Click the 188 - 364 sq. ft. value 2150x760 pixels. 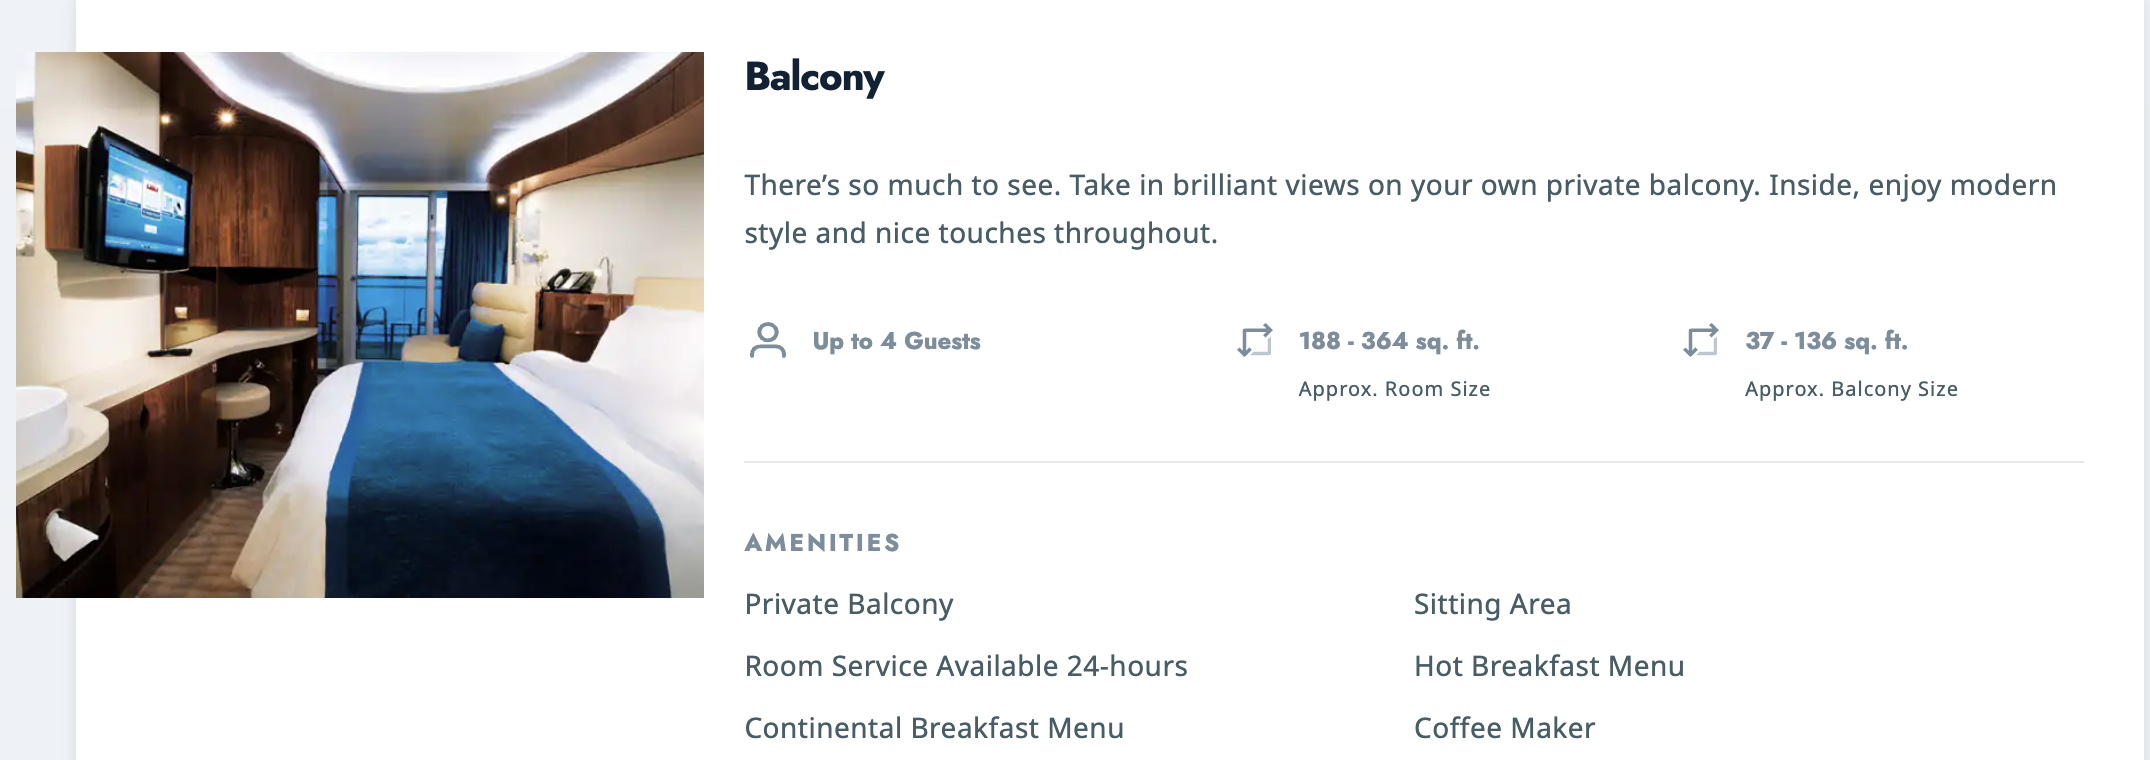point(1388,341)
